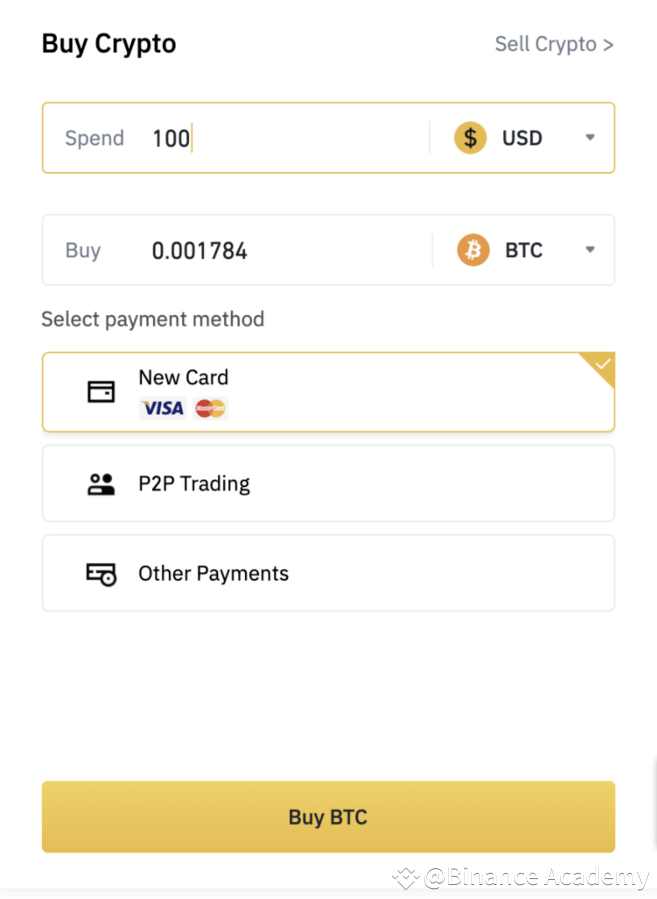The image size is (657, 899).
Task: Click the P2P Trading people icon
Action: 101,483
